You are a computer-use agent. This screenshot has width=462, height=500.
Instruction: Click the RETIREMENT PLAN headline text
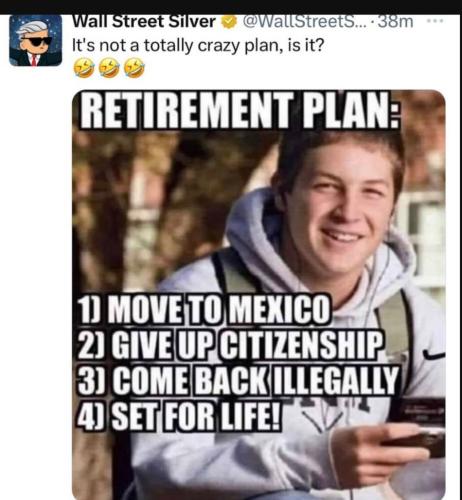tap(240, 110)
